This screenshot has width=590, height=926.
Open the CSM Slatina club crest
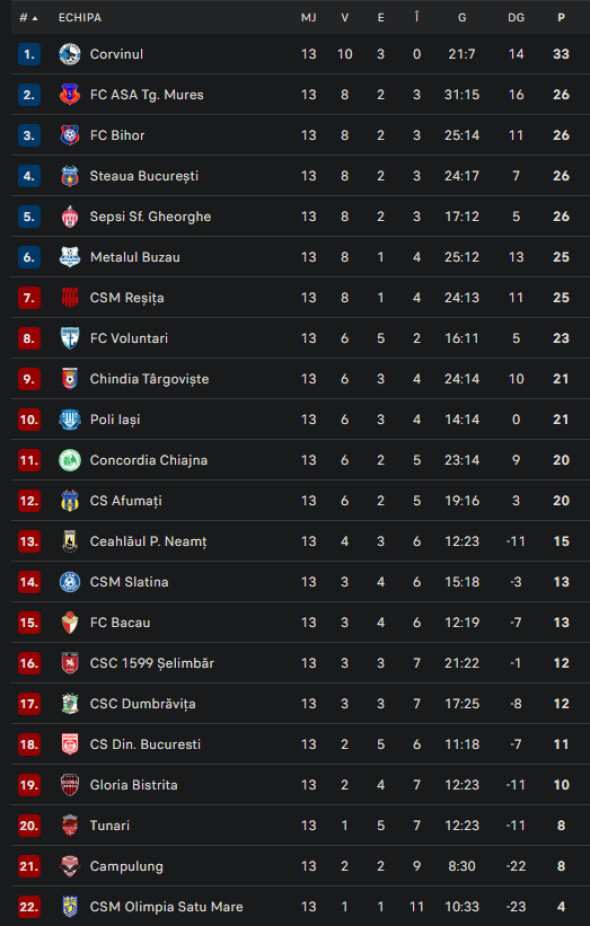tap(69, 581)
